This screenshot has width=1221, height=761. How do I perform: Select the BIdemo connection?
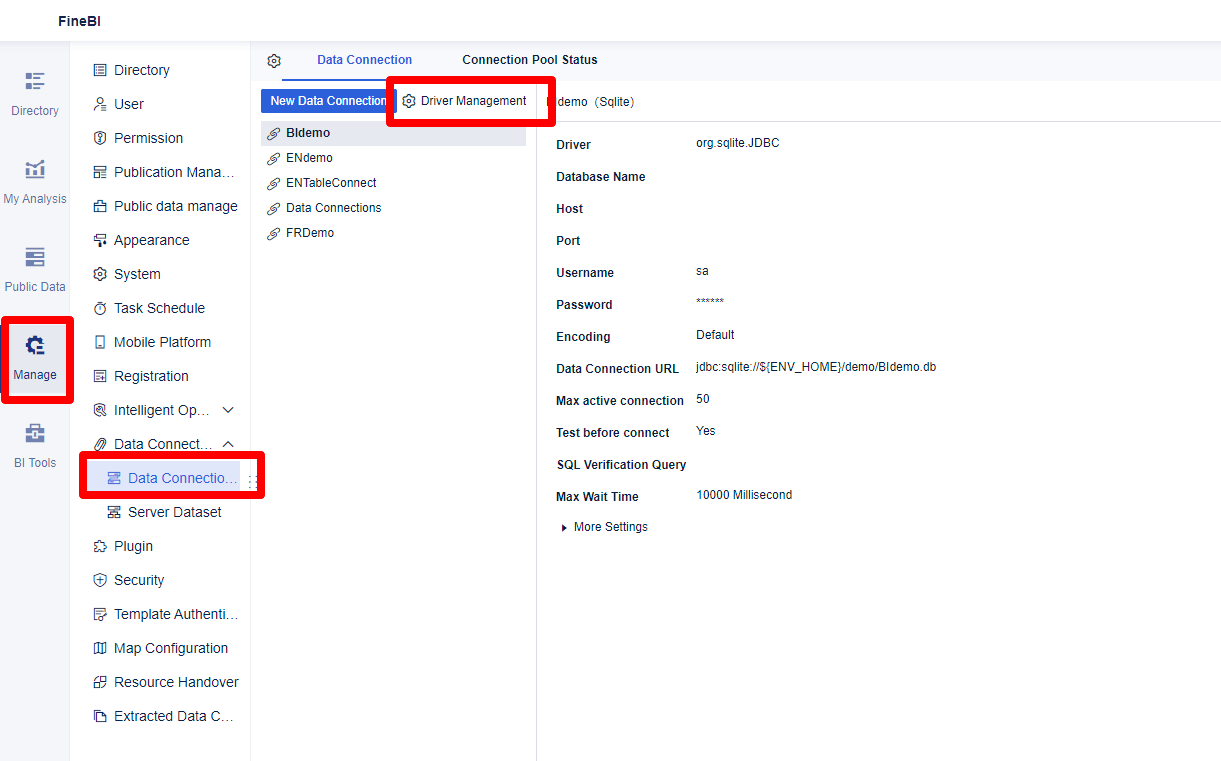[393, 133]
